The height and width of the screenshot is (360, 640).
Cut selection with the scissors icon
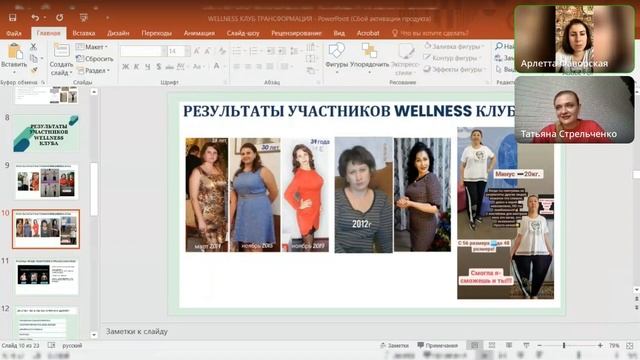[34, 47]
